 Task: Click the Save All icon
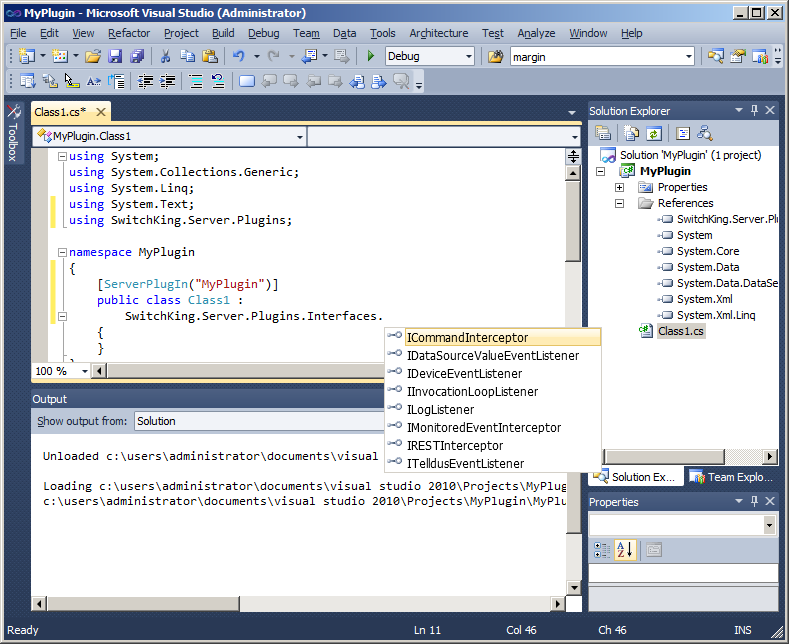[x=137, y=56]
